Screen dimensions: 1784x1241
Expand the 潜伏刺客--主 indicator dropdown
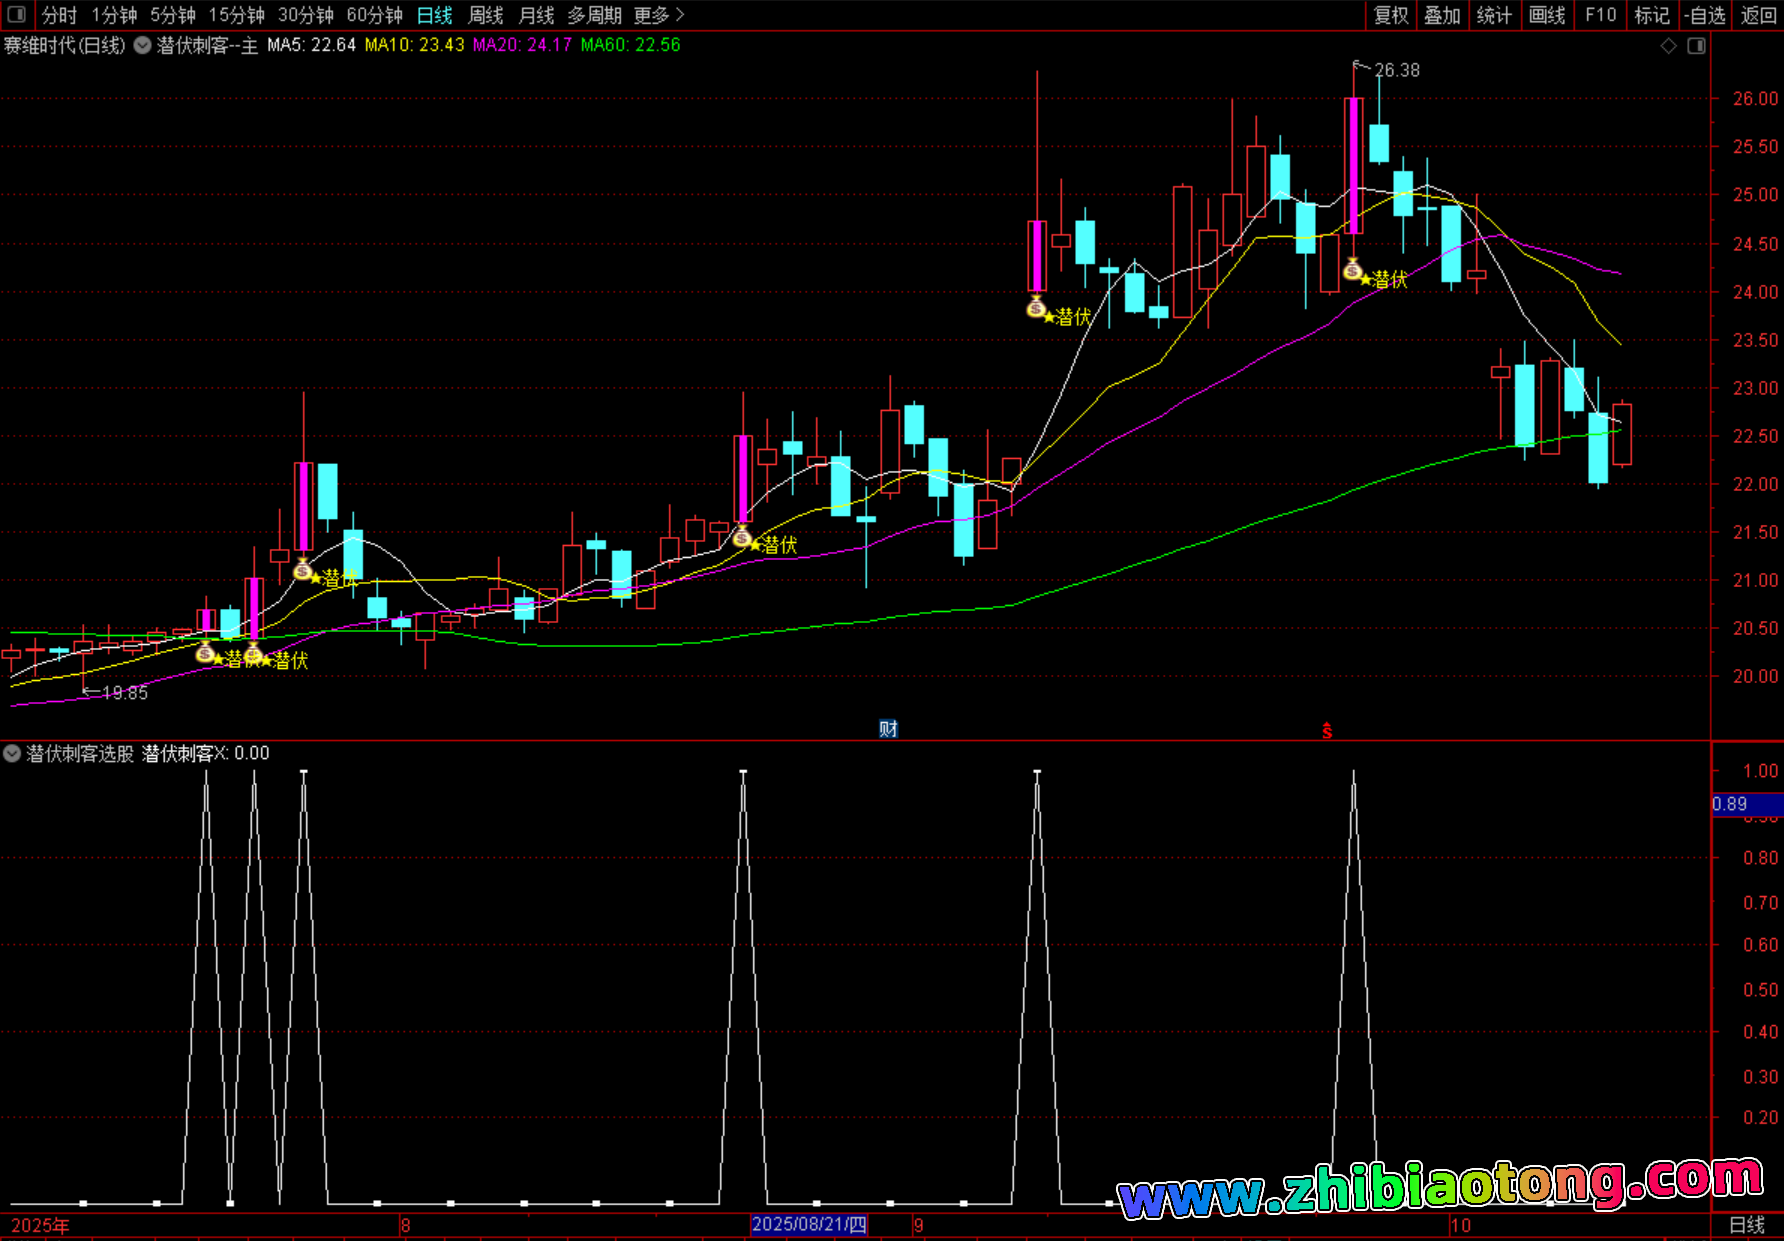[x=143, y=45]
